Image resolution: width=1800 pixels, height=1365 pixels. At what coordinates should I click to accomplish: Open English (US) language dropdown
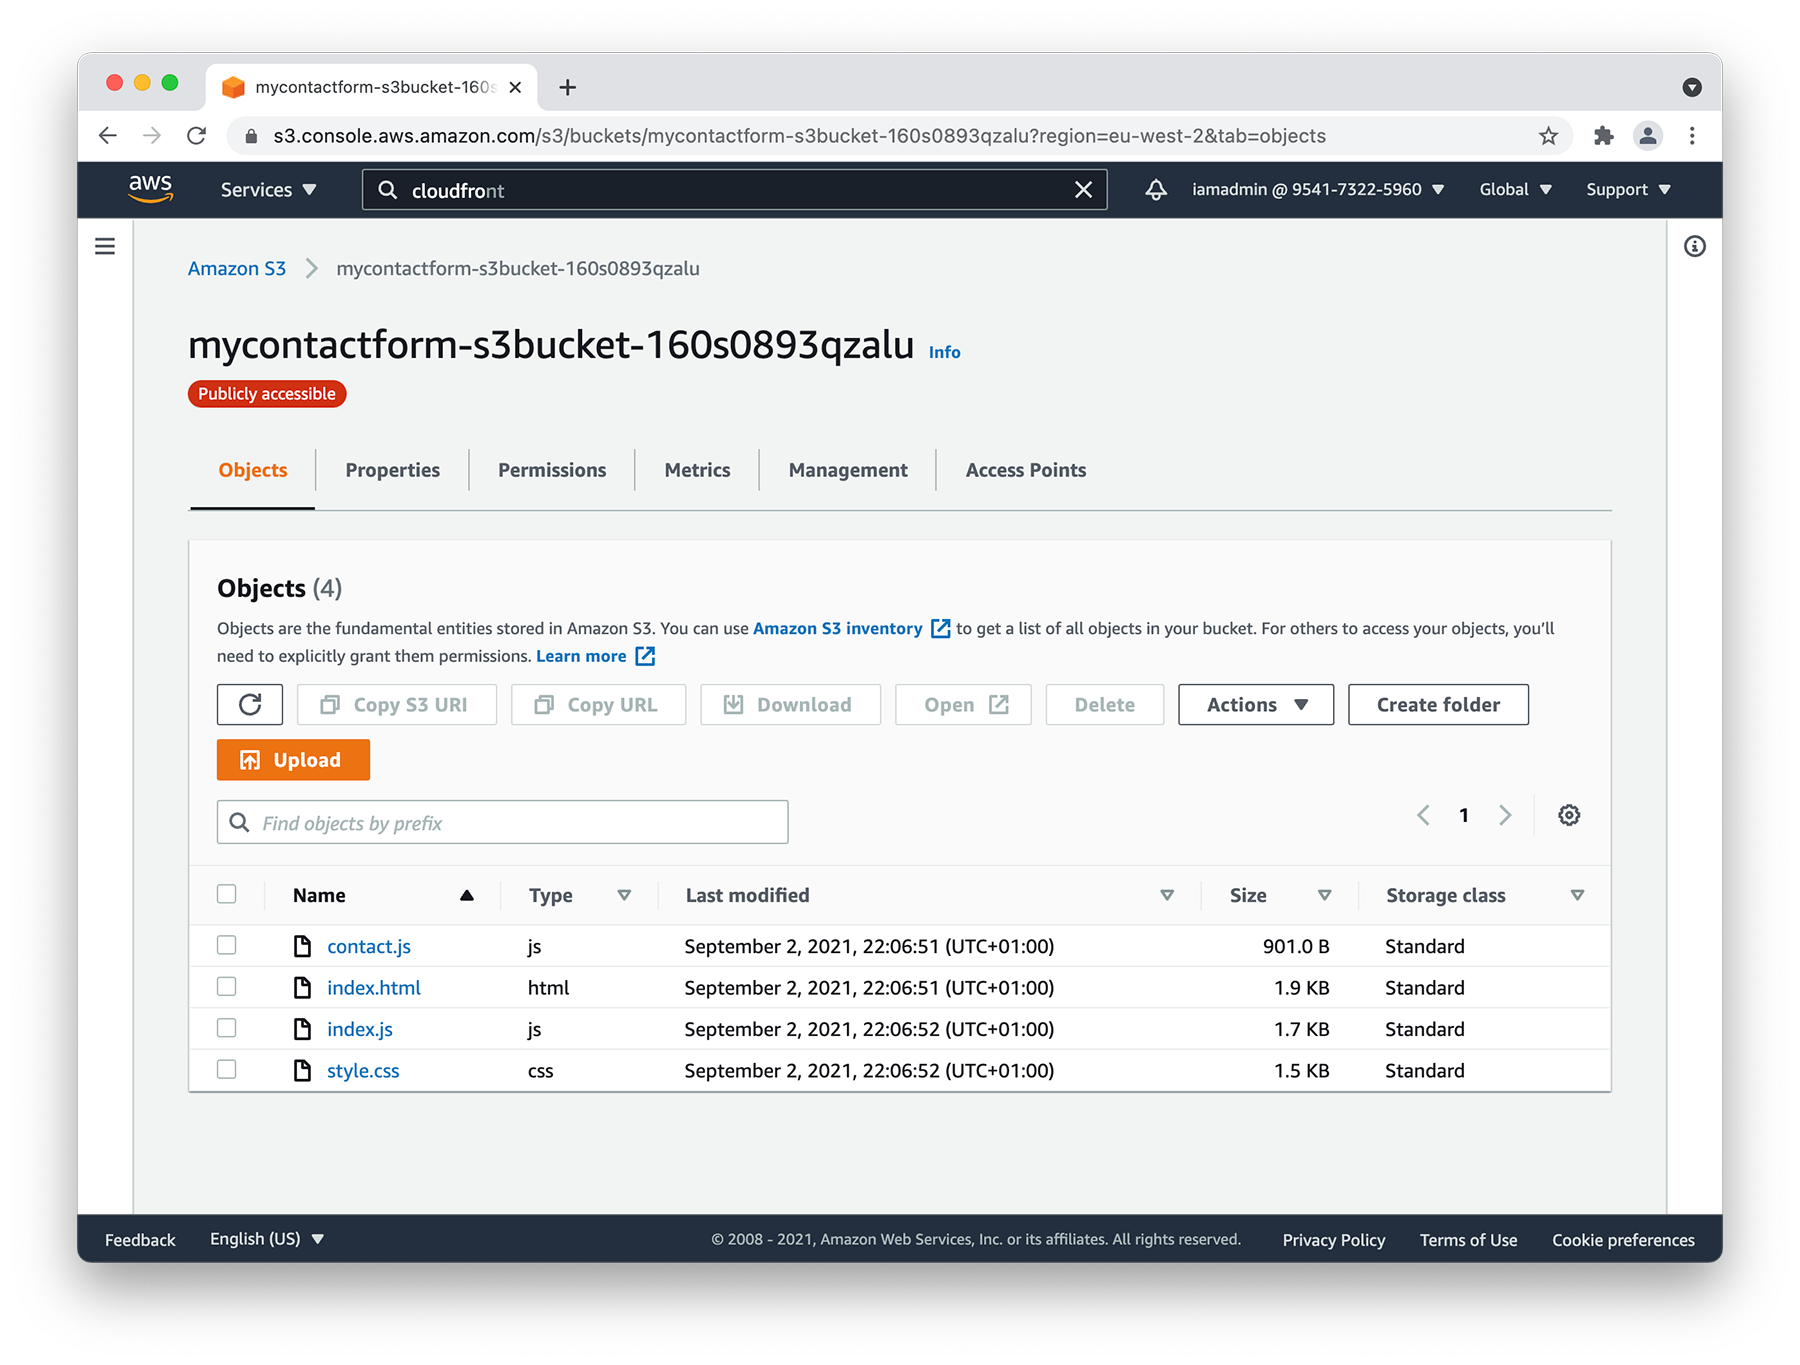267,1239
